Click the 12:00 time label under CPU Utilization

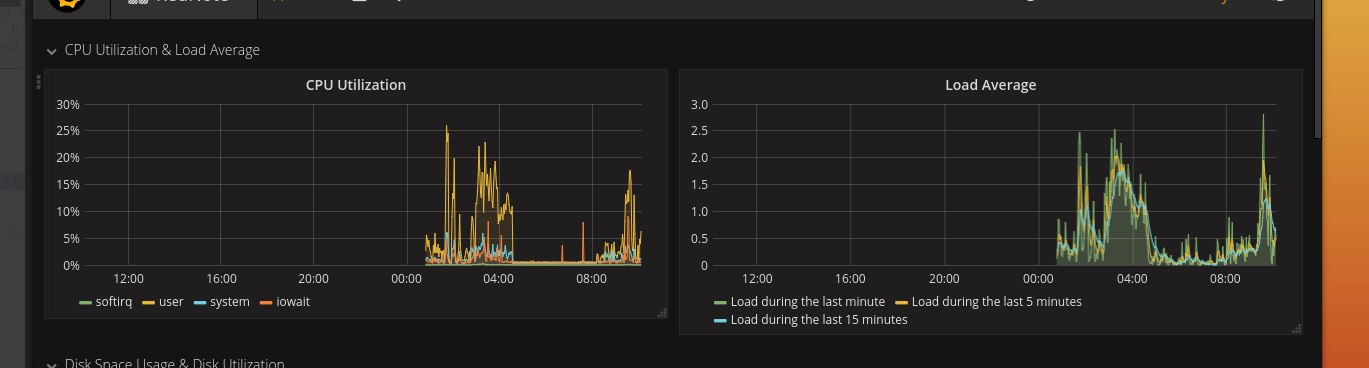129,279
